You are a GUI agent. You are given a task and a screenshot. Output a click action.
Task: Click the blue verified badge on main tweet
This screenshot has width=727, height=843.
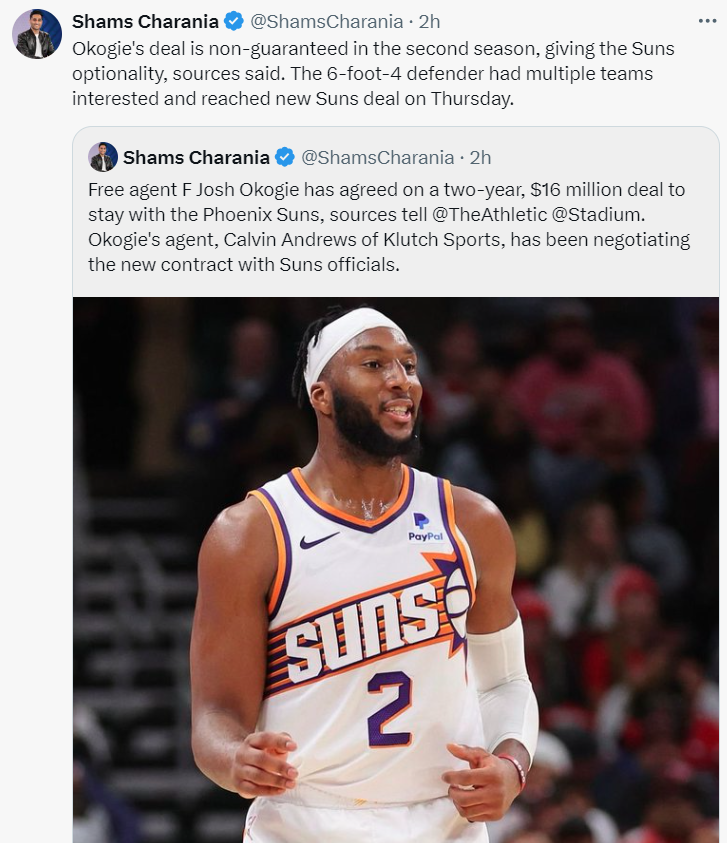point(233,22)
